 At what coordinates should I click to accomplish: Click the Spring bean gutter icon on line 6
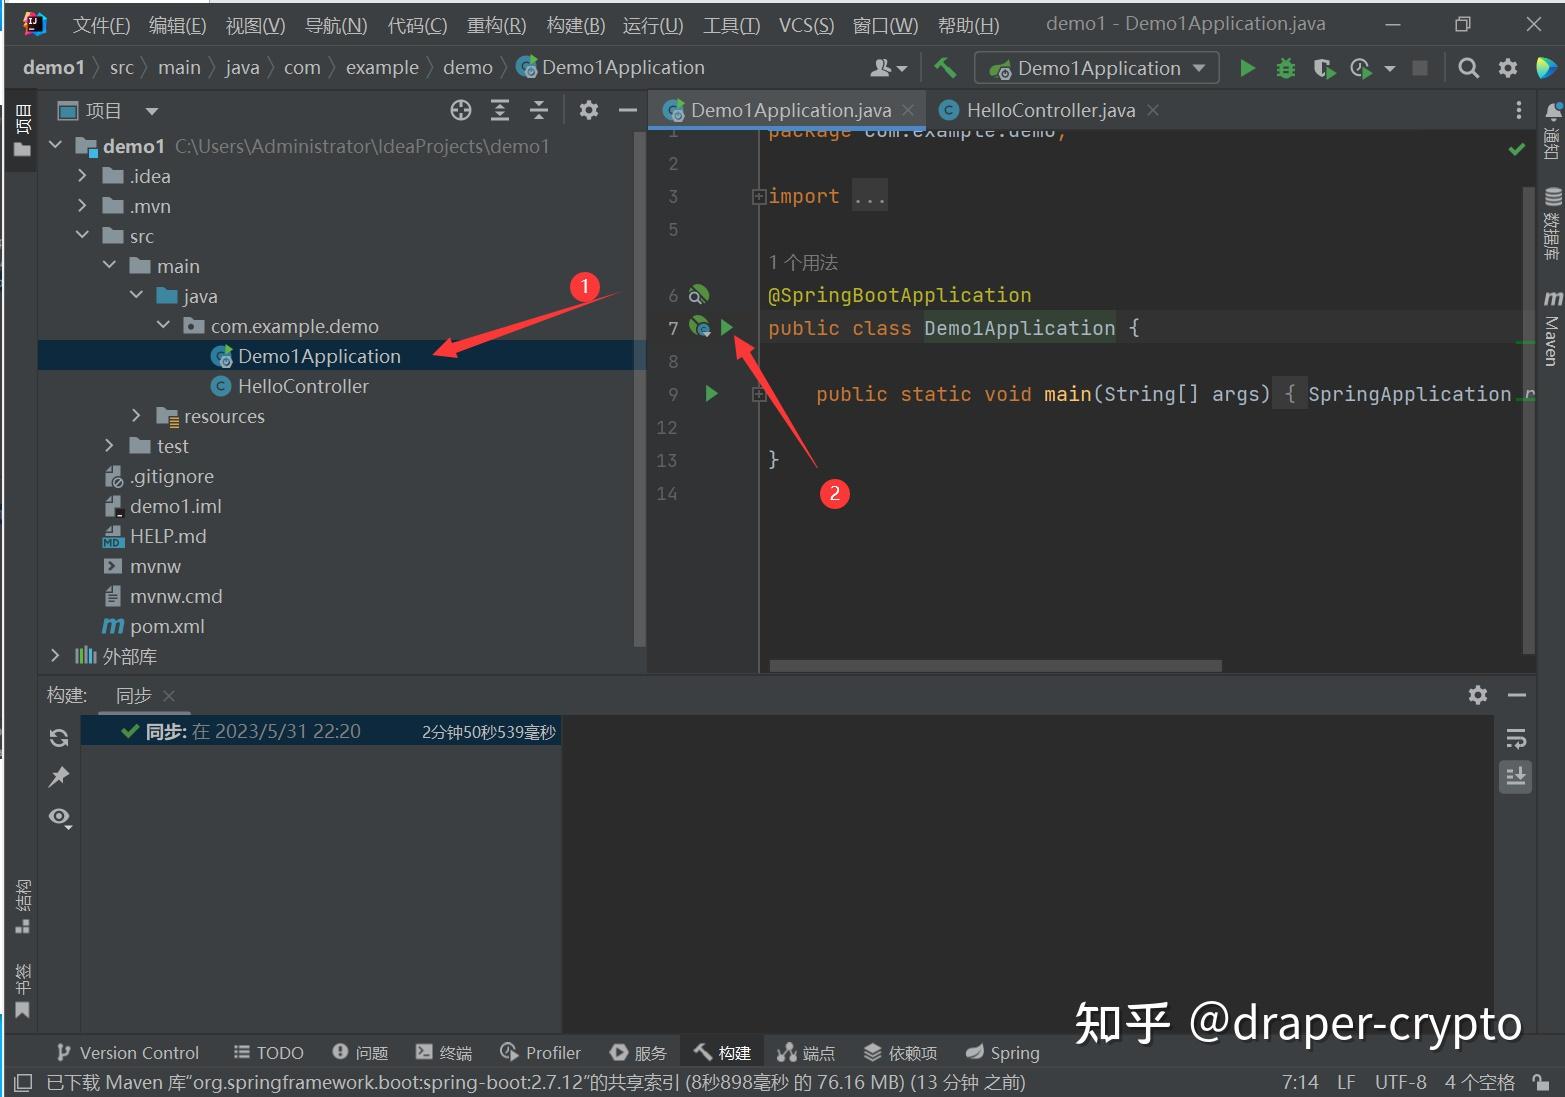699,294
